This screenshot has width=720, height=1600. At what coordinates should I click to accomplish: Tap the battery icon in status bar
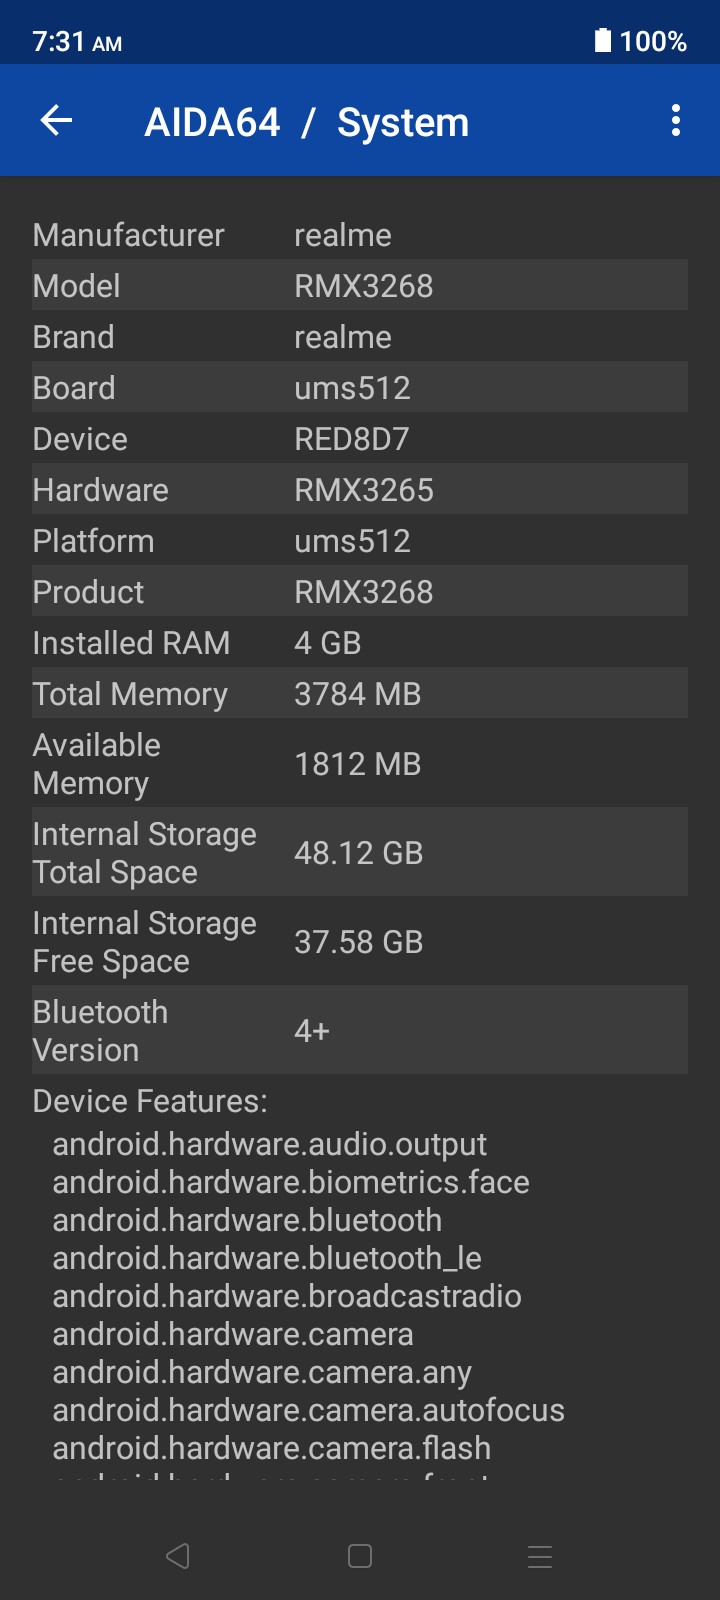[x=602, y=40]
